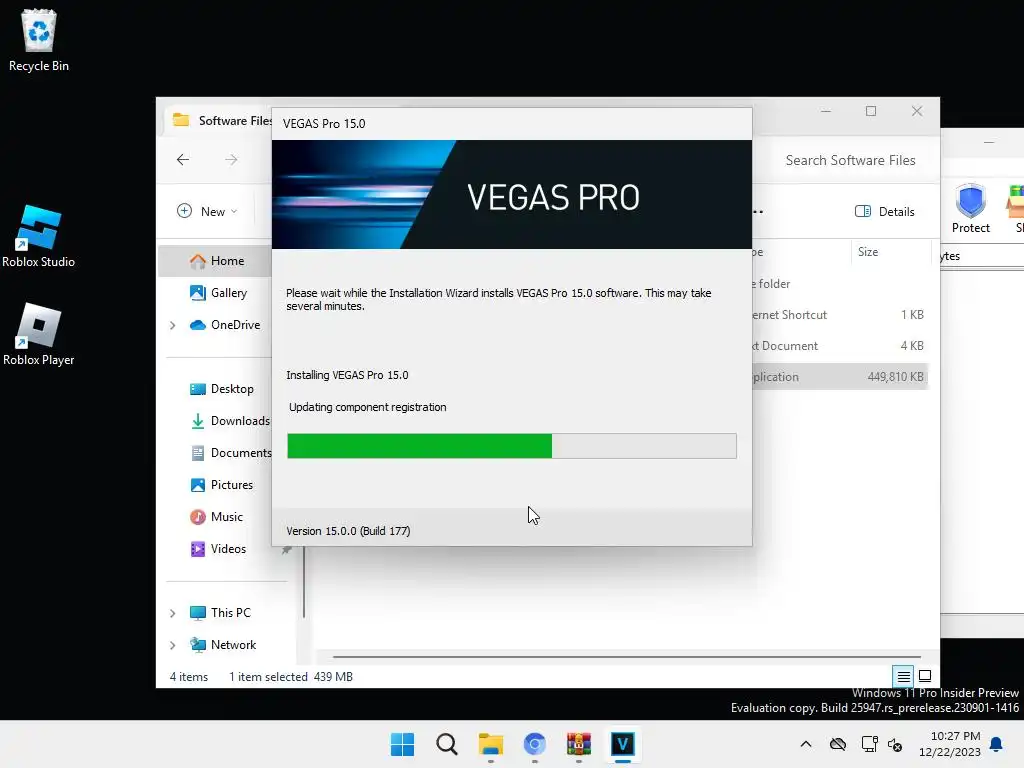
Task: Click the back arrow in File Explorer
Action: point(183,159)
